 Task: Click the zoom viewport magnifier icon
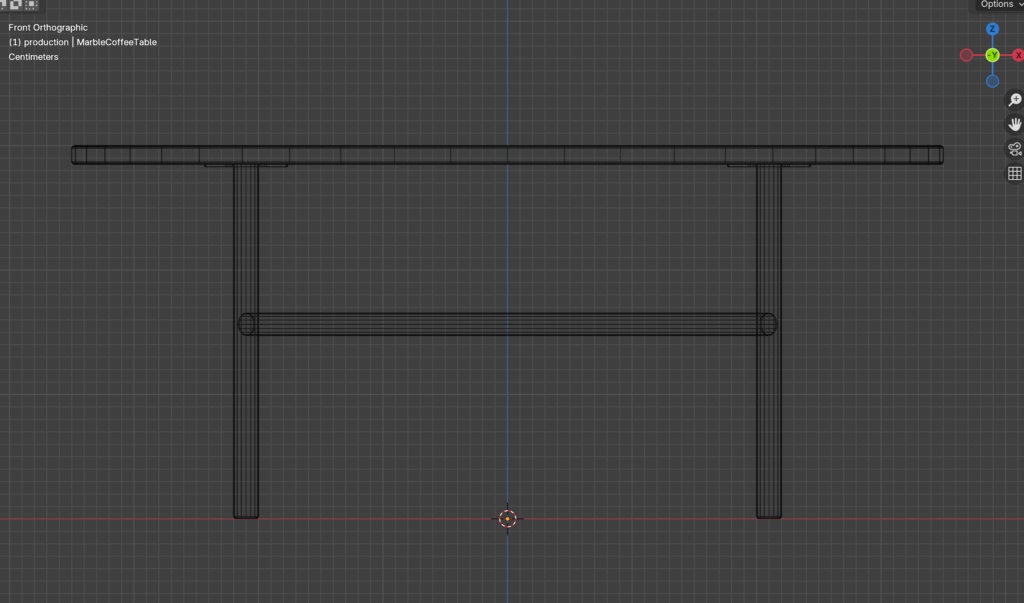[x=1014, y=100]
